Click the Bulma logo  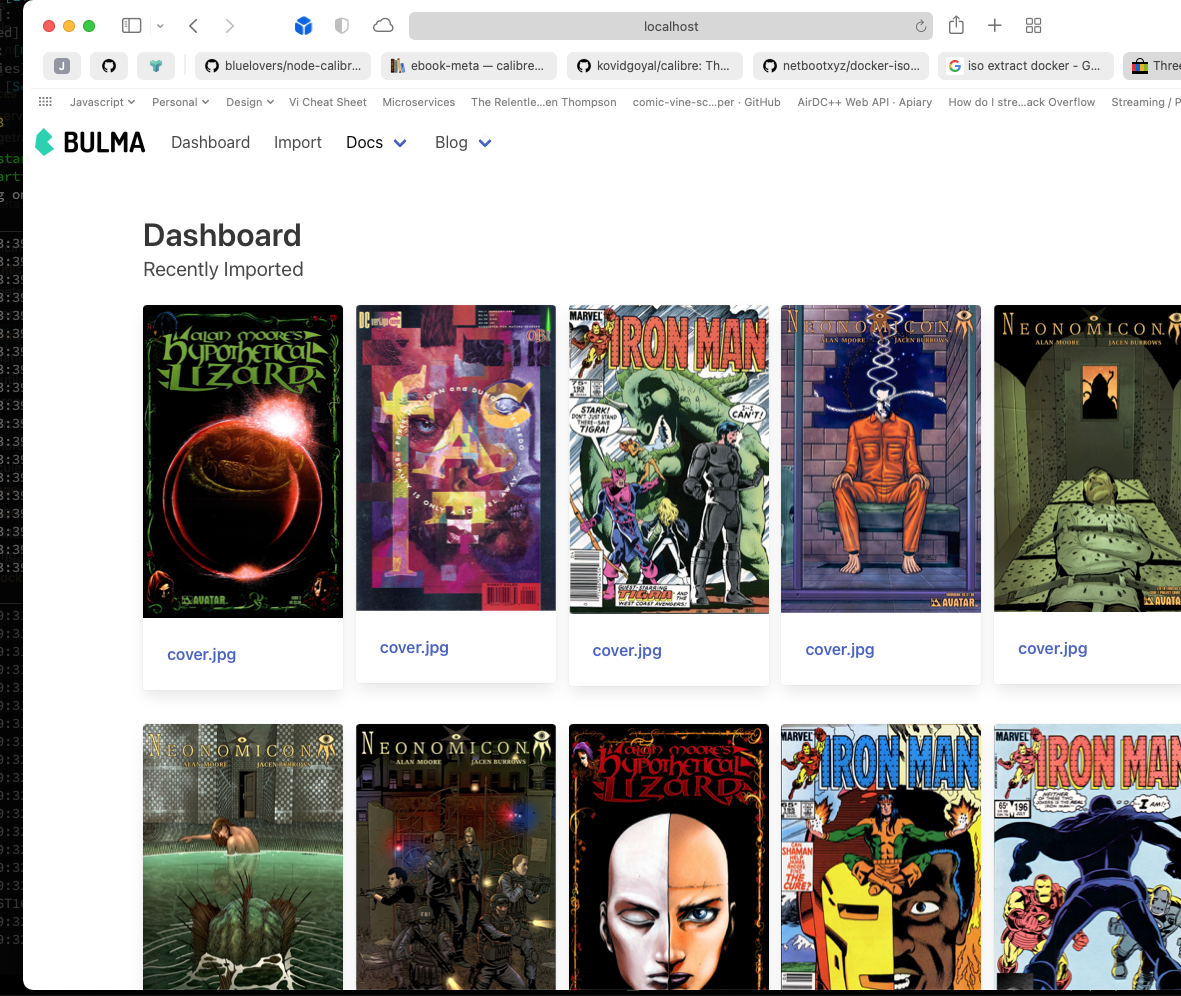click(x=90, y=142)
